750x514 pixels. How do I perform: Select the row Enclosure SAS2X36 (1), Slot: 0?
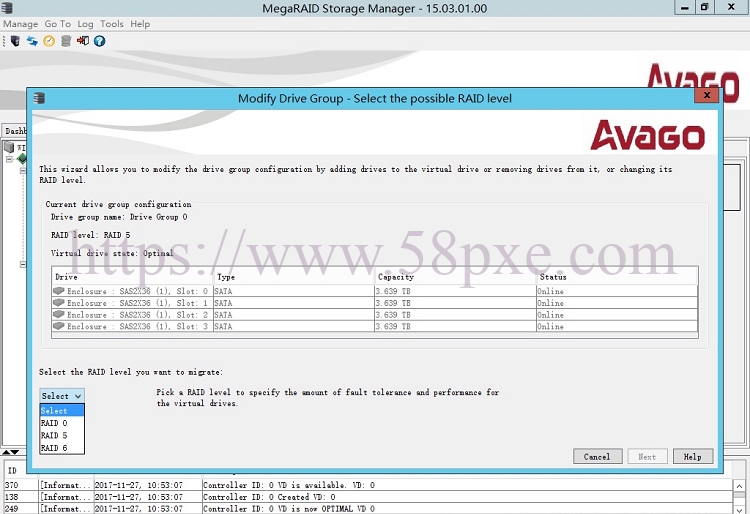coord(375,291)
